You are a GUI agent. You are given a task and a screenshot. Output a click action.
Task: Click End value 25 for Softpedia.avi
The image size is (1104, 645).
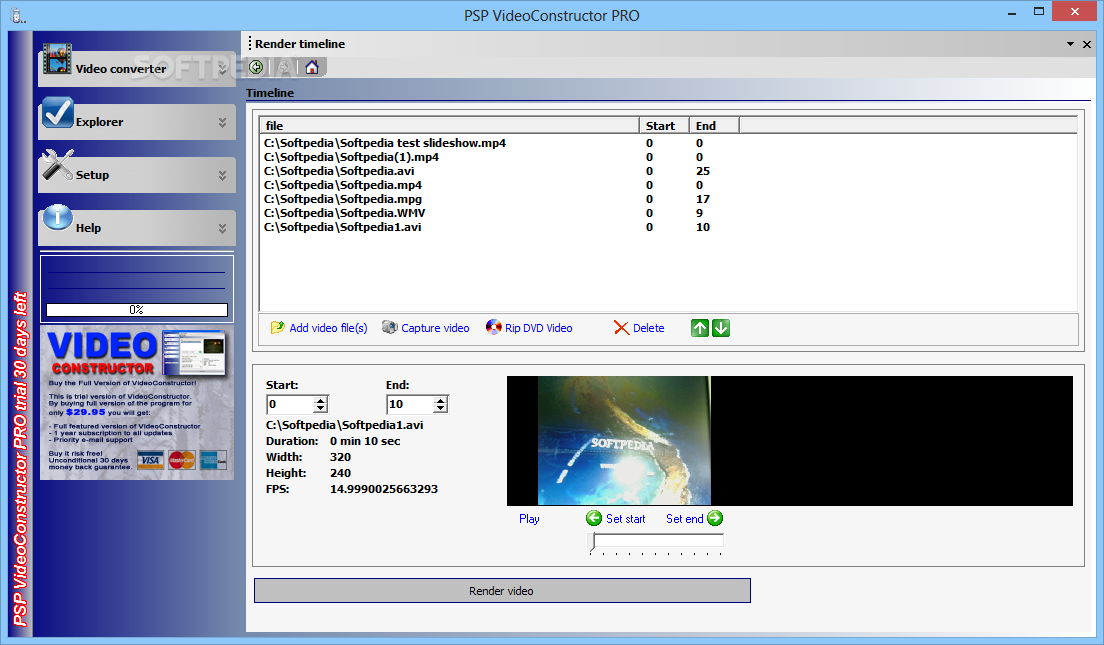[703, 171]
